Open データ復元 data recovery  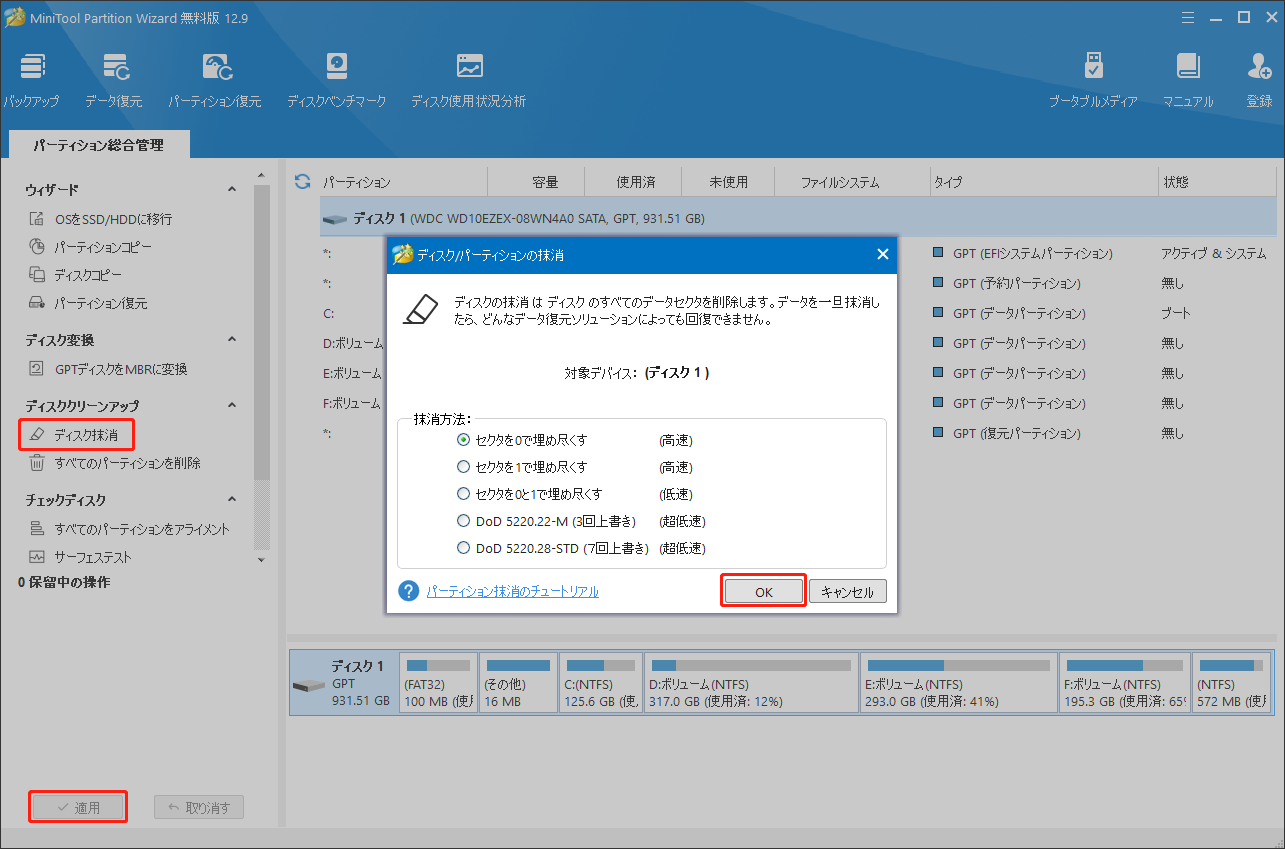click(113, 80)
